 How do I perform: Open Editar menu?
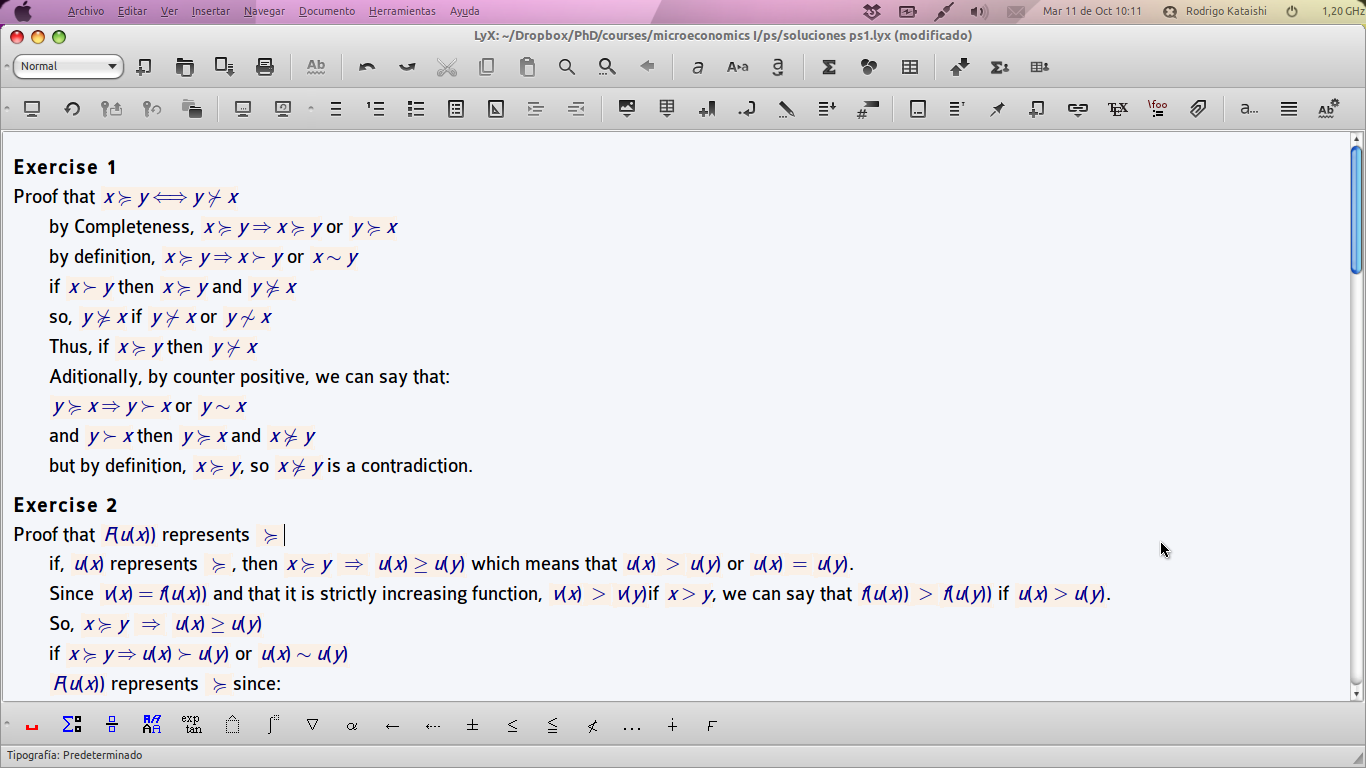click(x=132, y=11)
